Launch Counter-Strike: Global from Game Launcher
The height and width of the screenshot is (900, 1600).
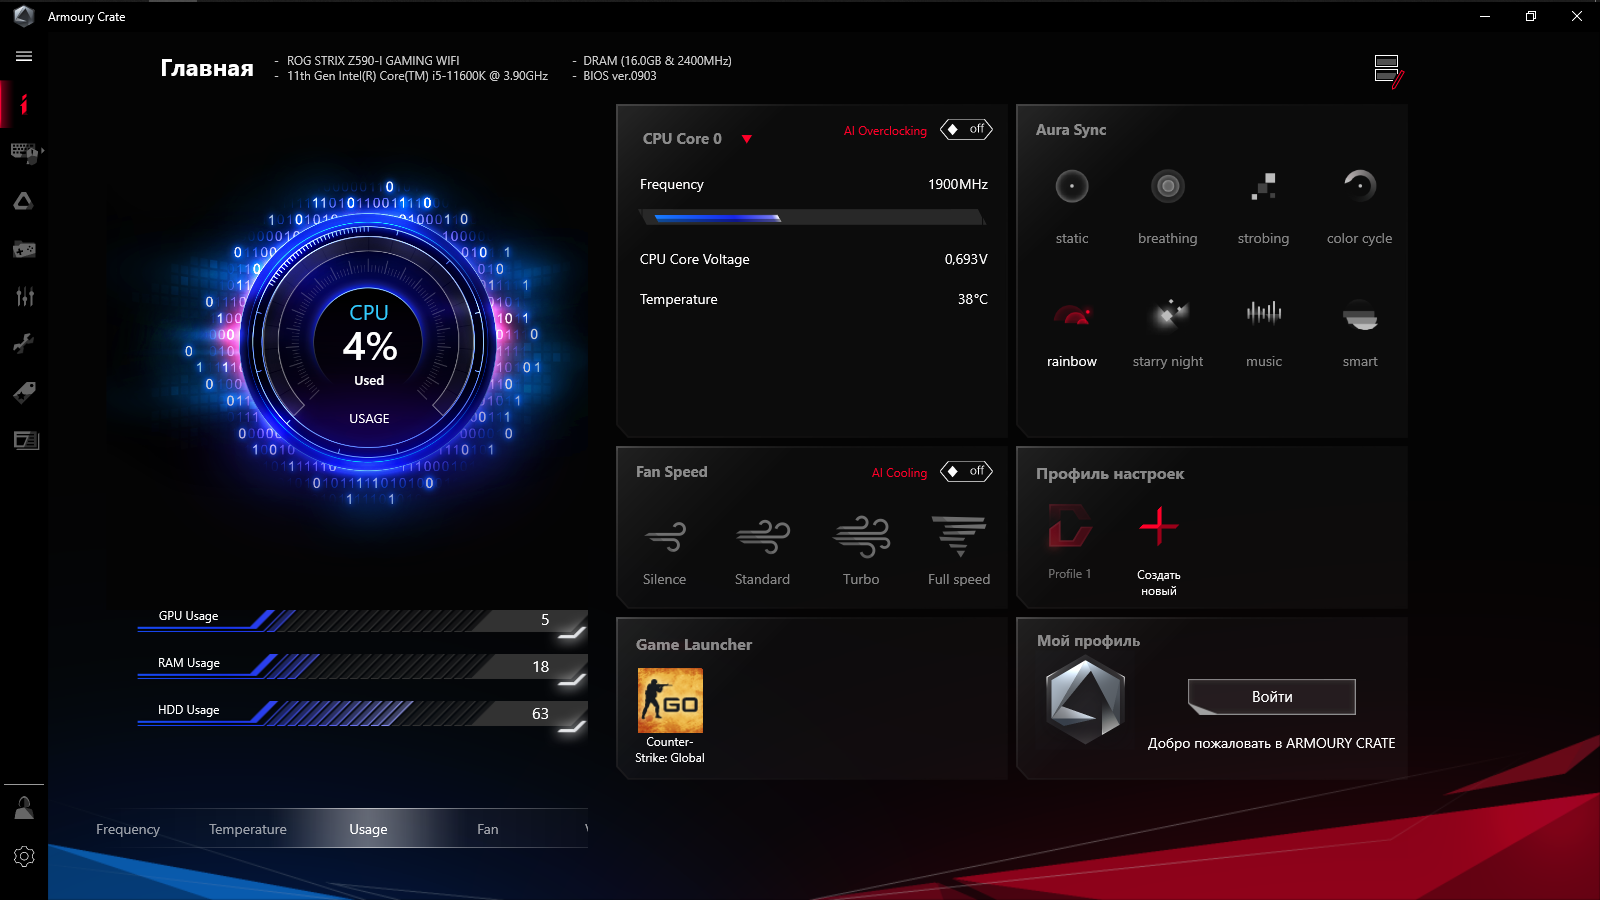click(670, 699)
